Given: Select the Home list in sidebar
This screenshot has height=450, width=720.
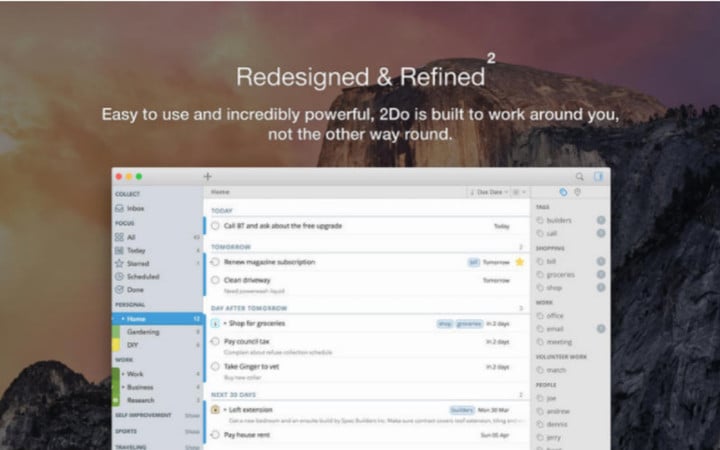Looking at the screenshot, I should tap(157, 319).
